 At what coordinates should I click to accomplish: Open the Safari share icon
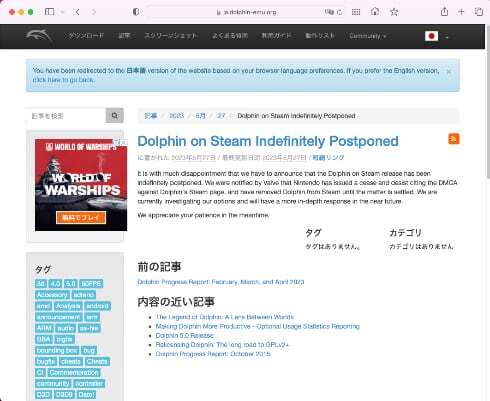tap(444, 12)
